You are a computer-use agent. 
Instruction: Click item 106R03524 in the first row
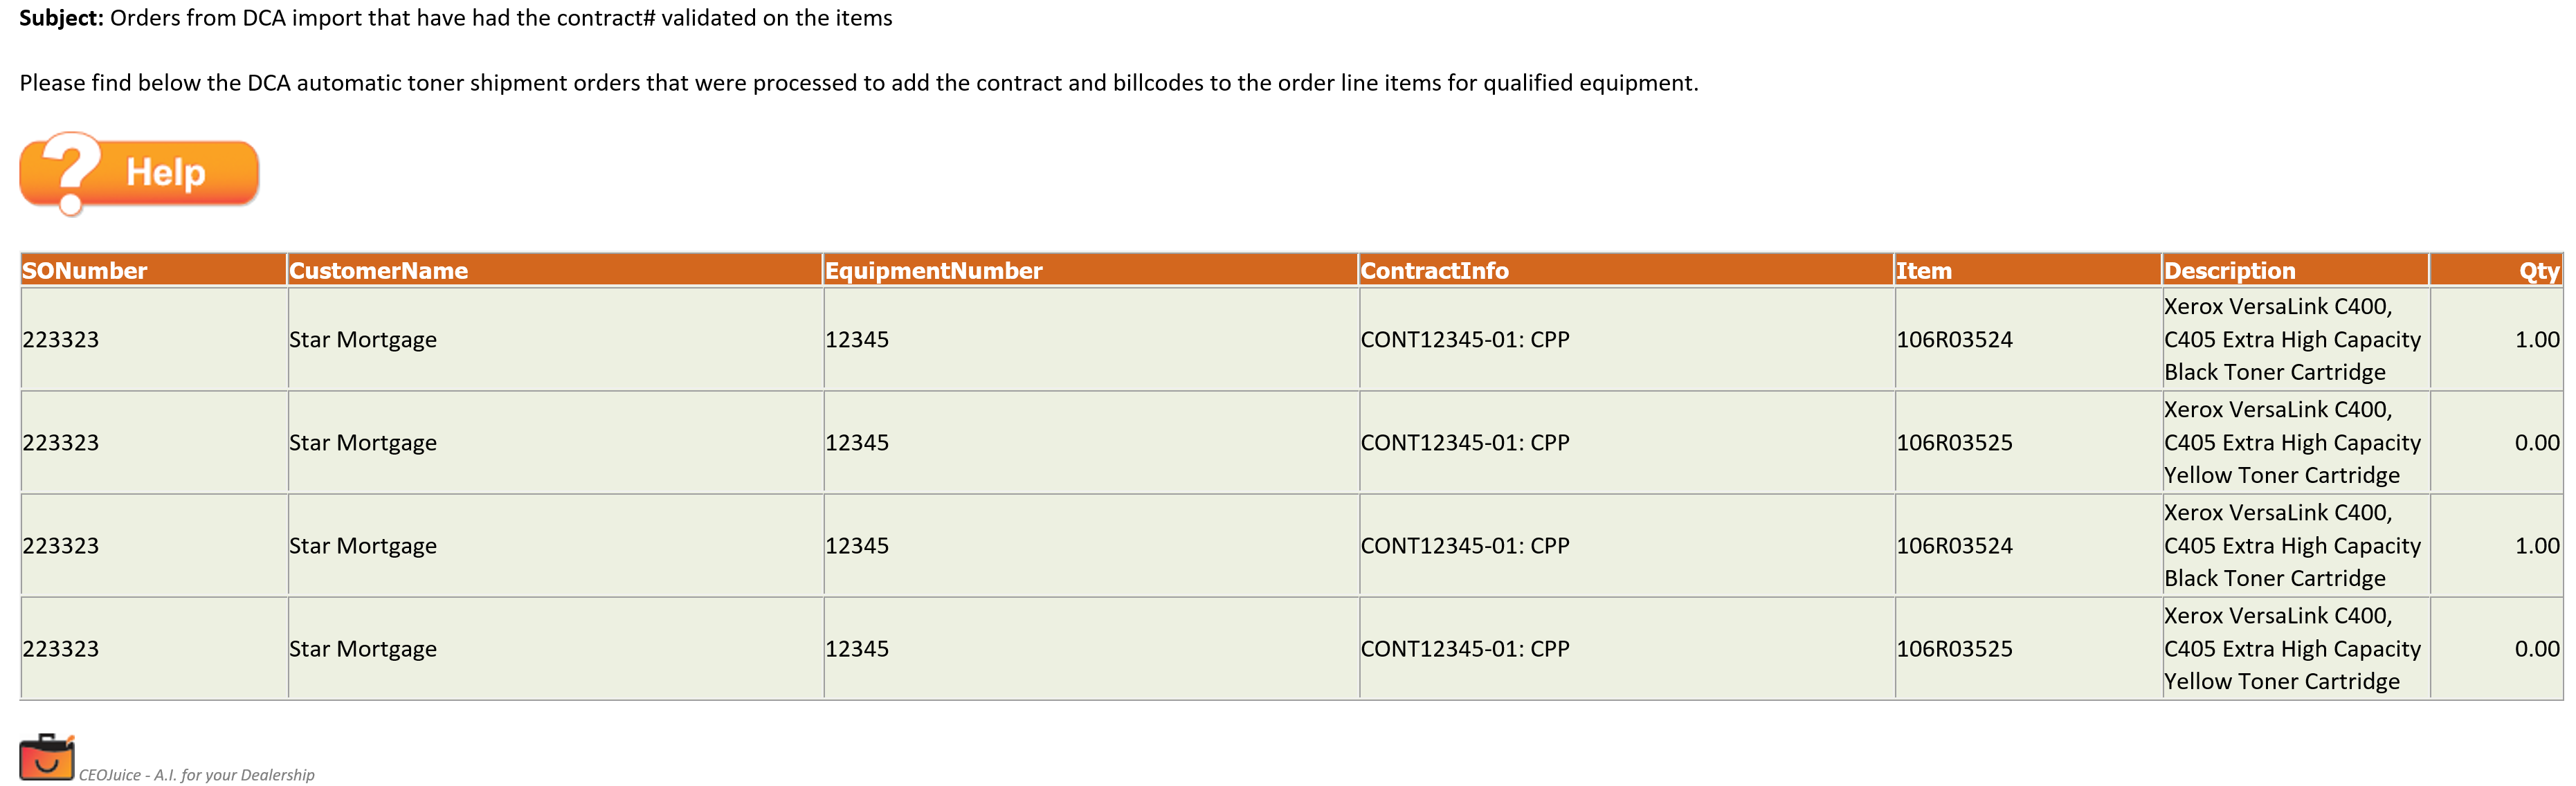point(1954,340)
